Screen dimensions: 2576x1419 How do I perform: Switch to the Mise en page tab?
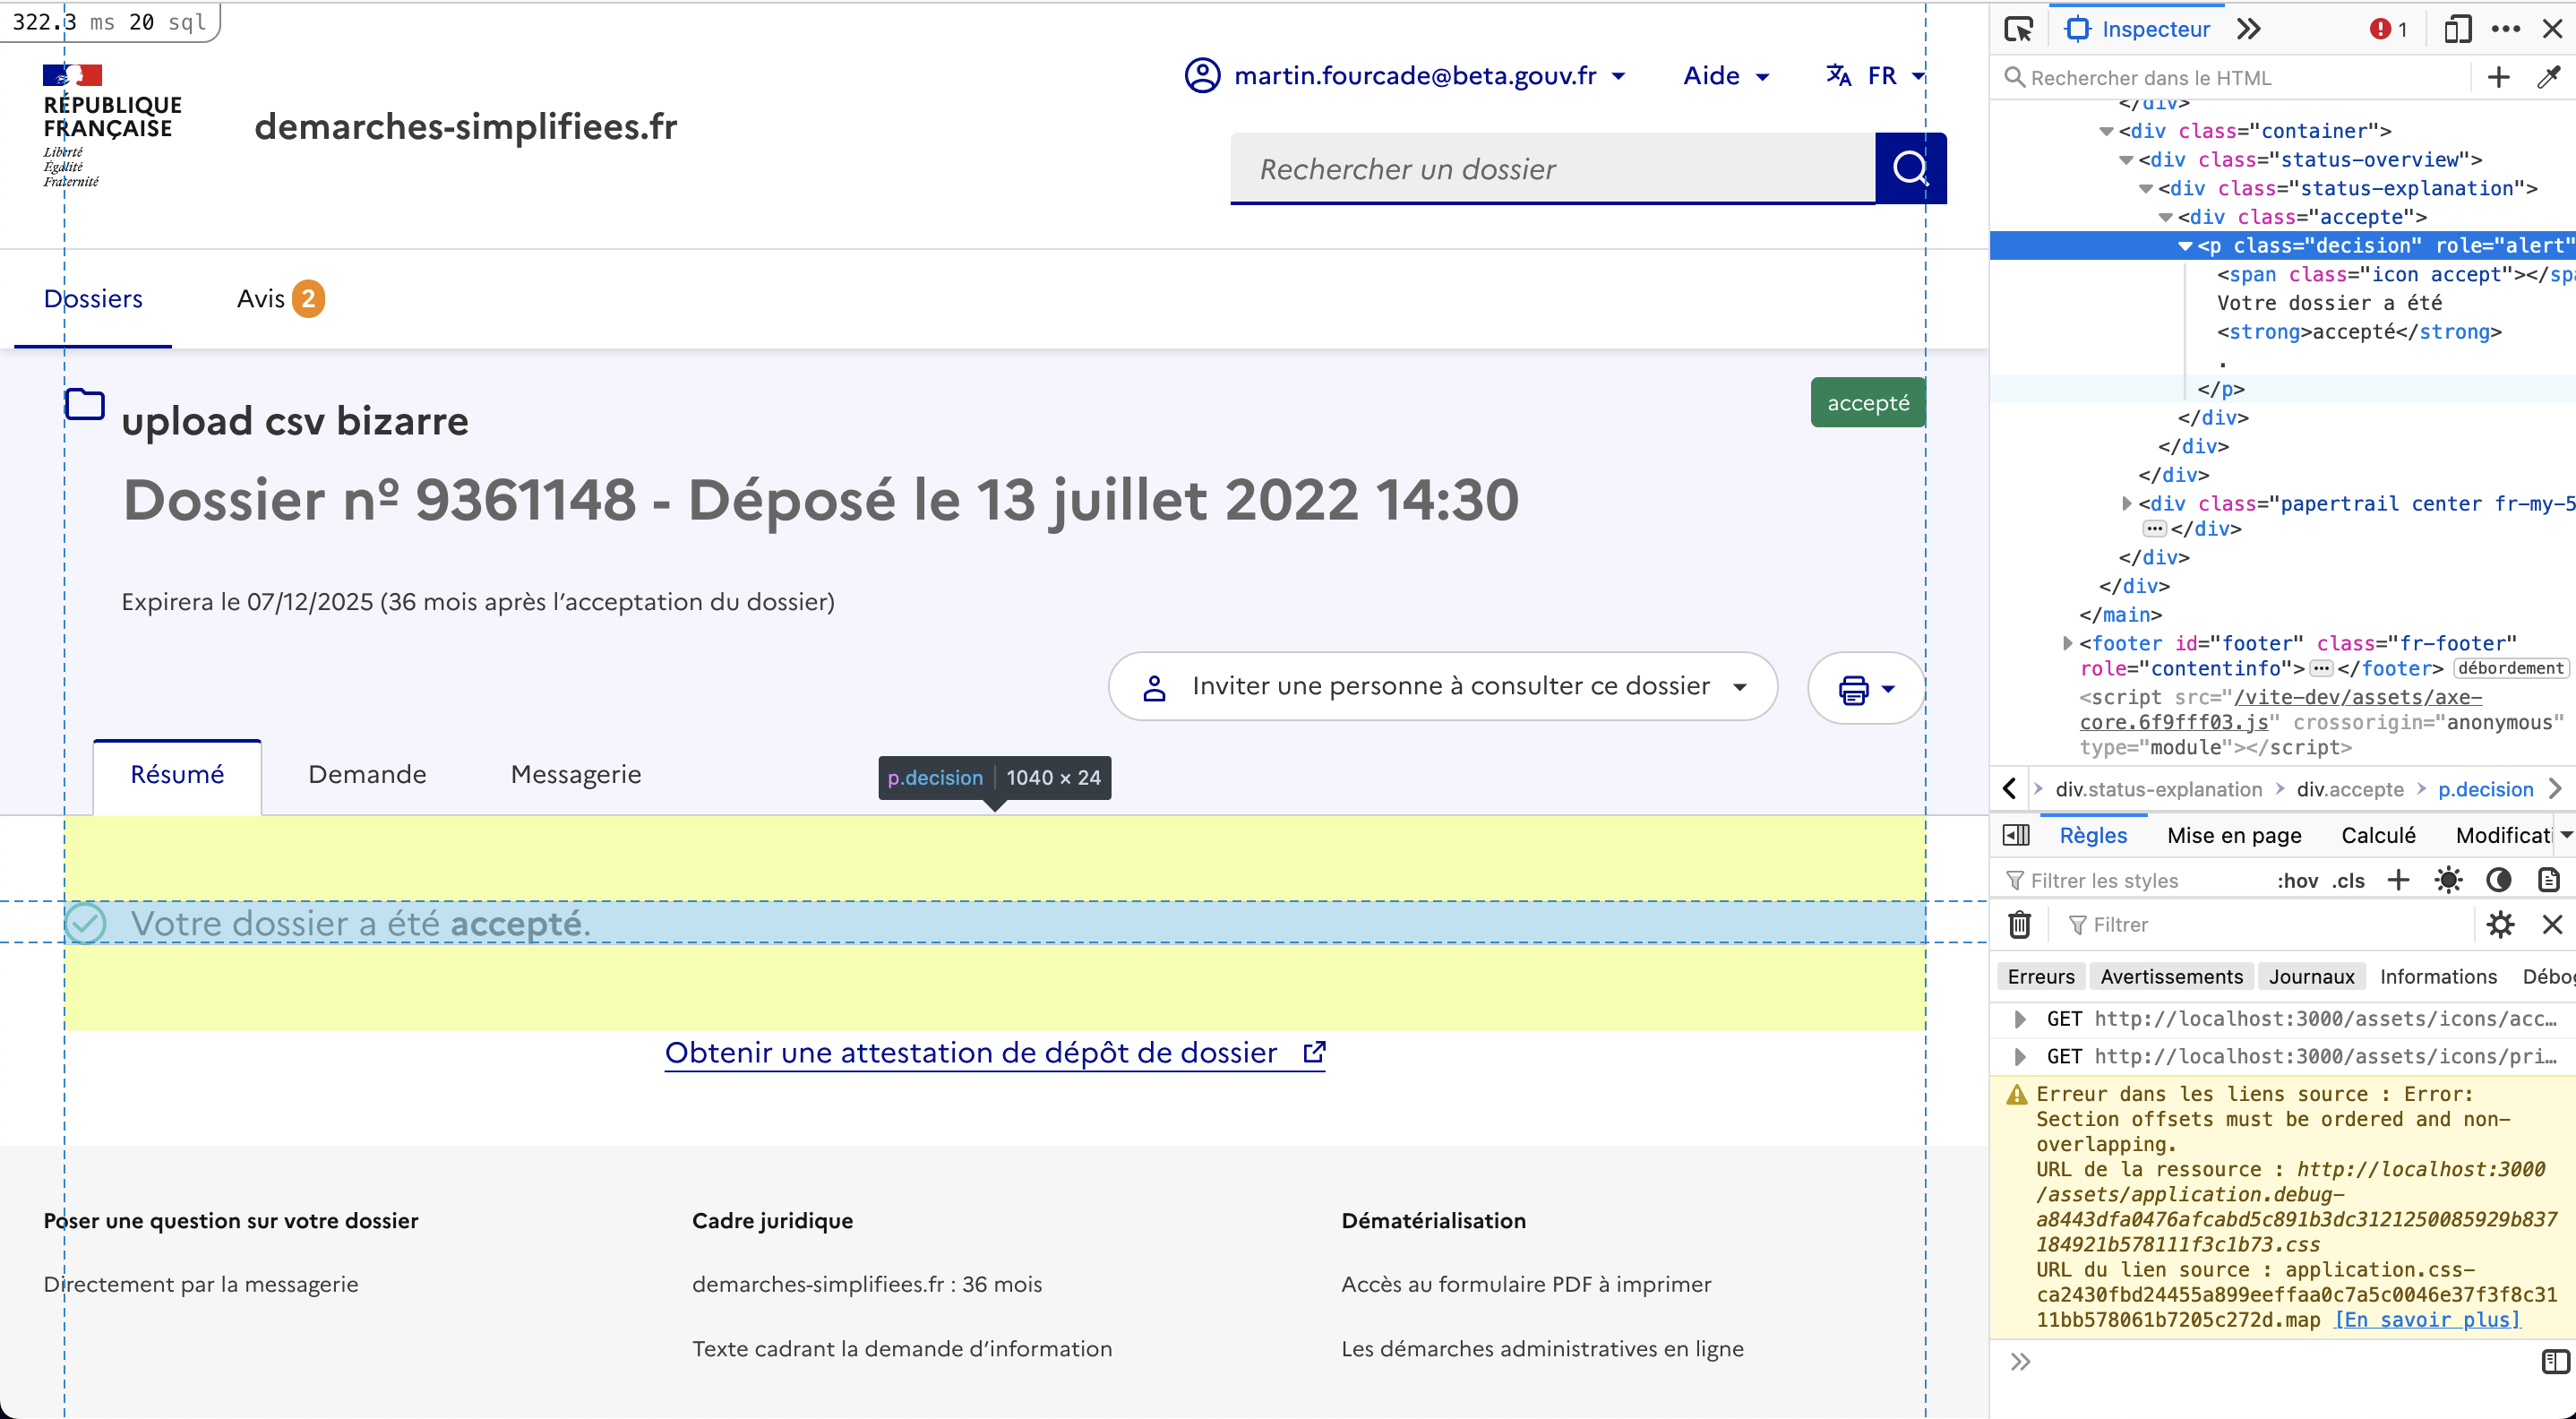[2236, 835]
